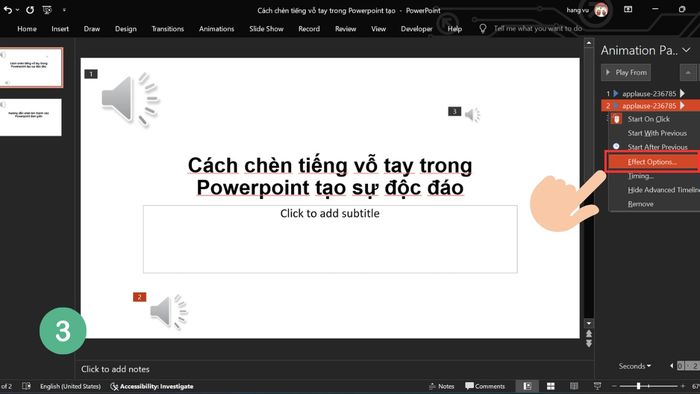Open Ribbon Display Options icon
The image size is (700, 394).
pyautogui.click(x=628, y=9)
